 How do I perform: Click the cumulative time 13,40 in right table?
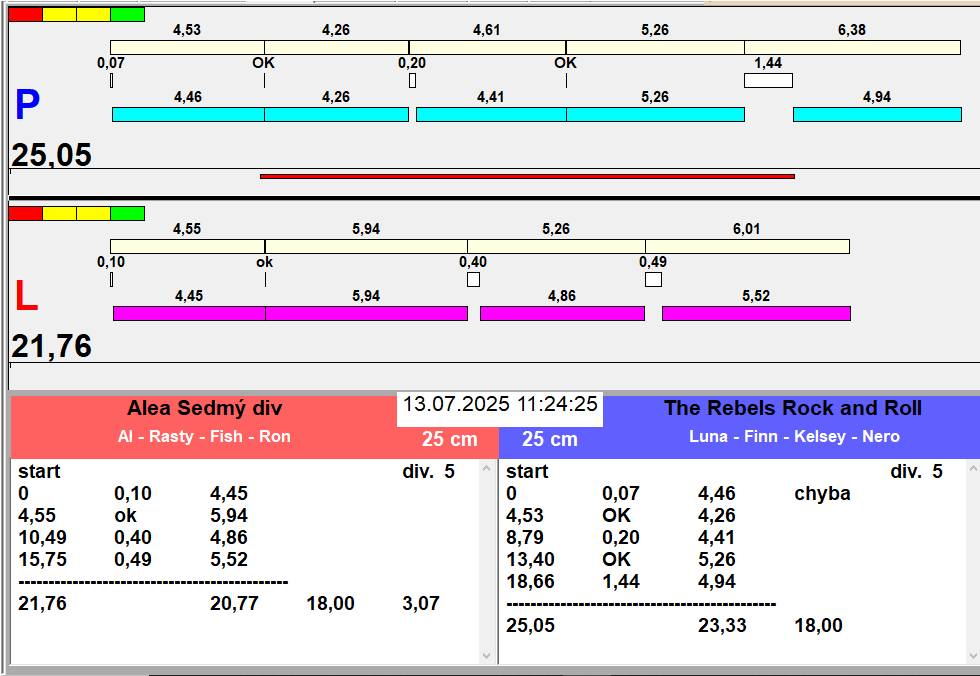pyautogui.click(x=531, y=559)
